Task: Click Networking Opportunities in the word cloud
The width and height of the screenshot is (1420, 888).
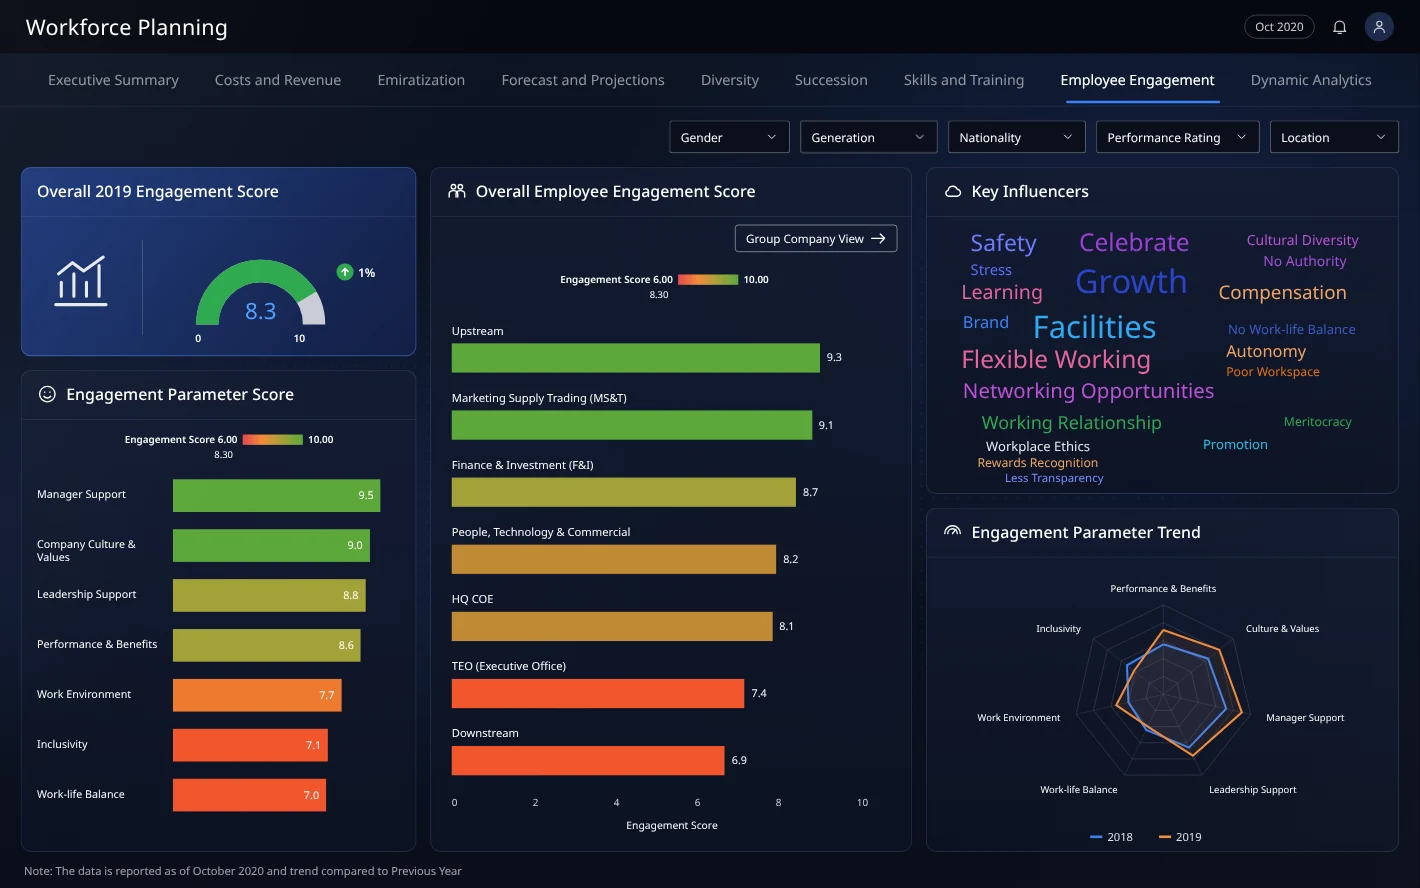Action: [x=1088, y=391]
